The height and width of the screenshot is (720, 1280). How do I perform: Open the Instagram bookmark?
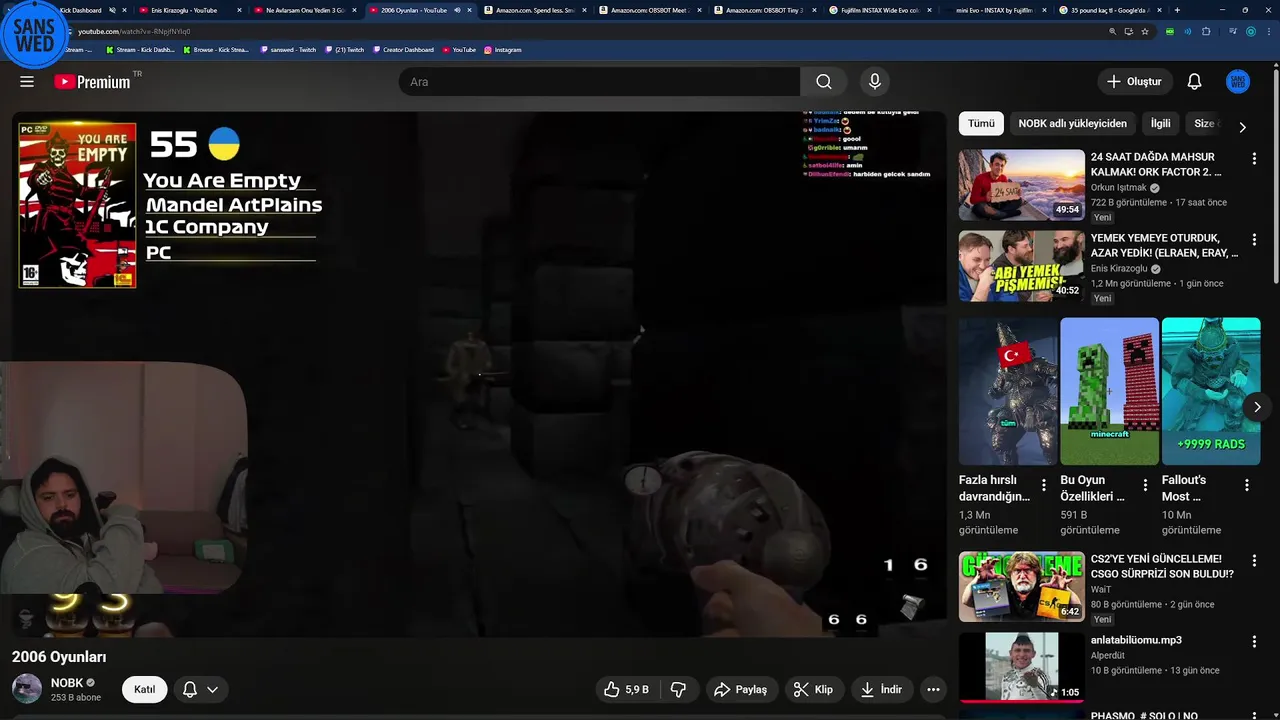click(502, 49)
